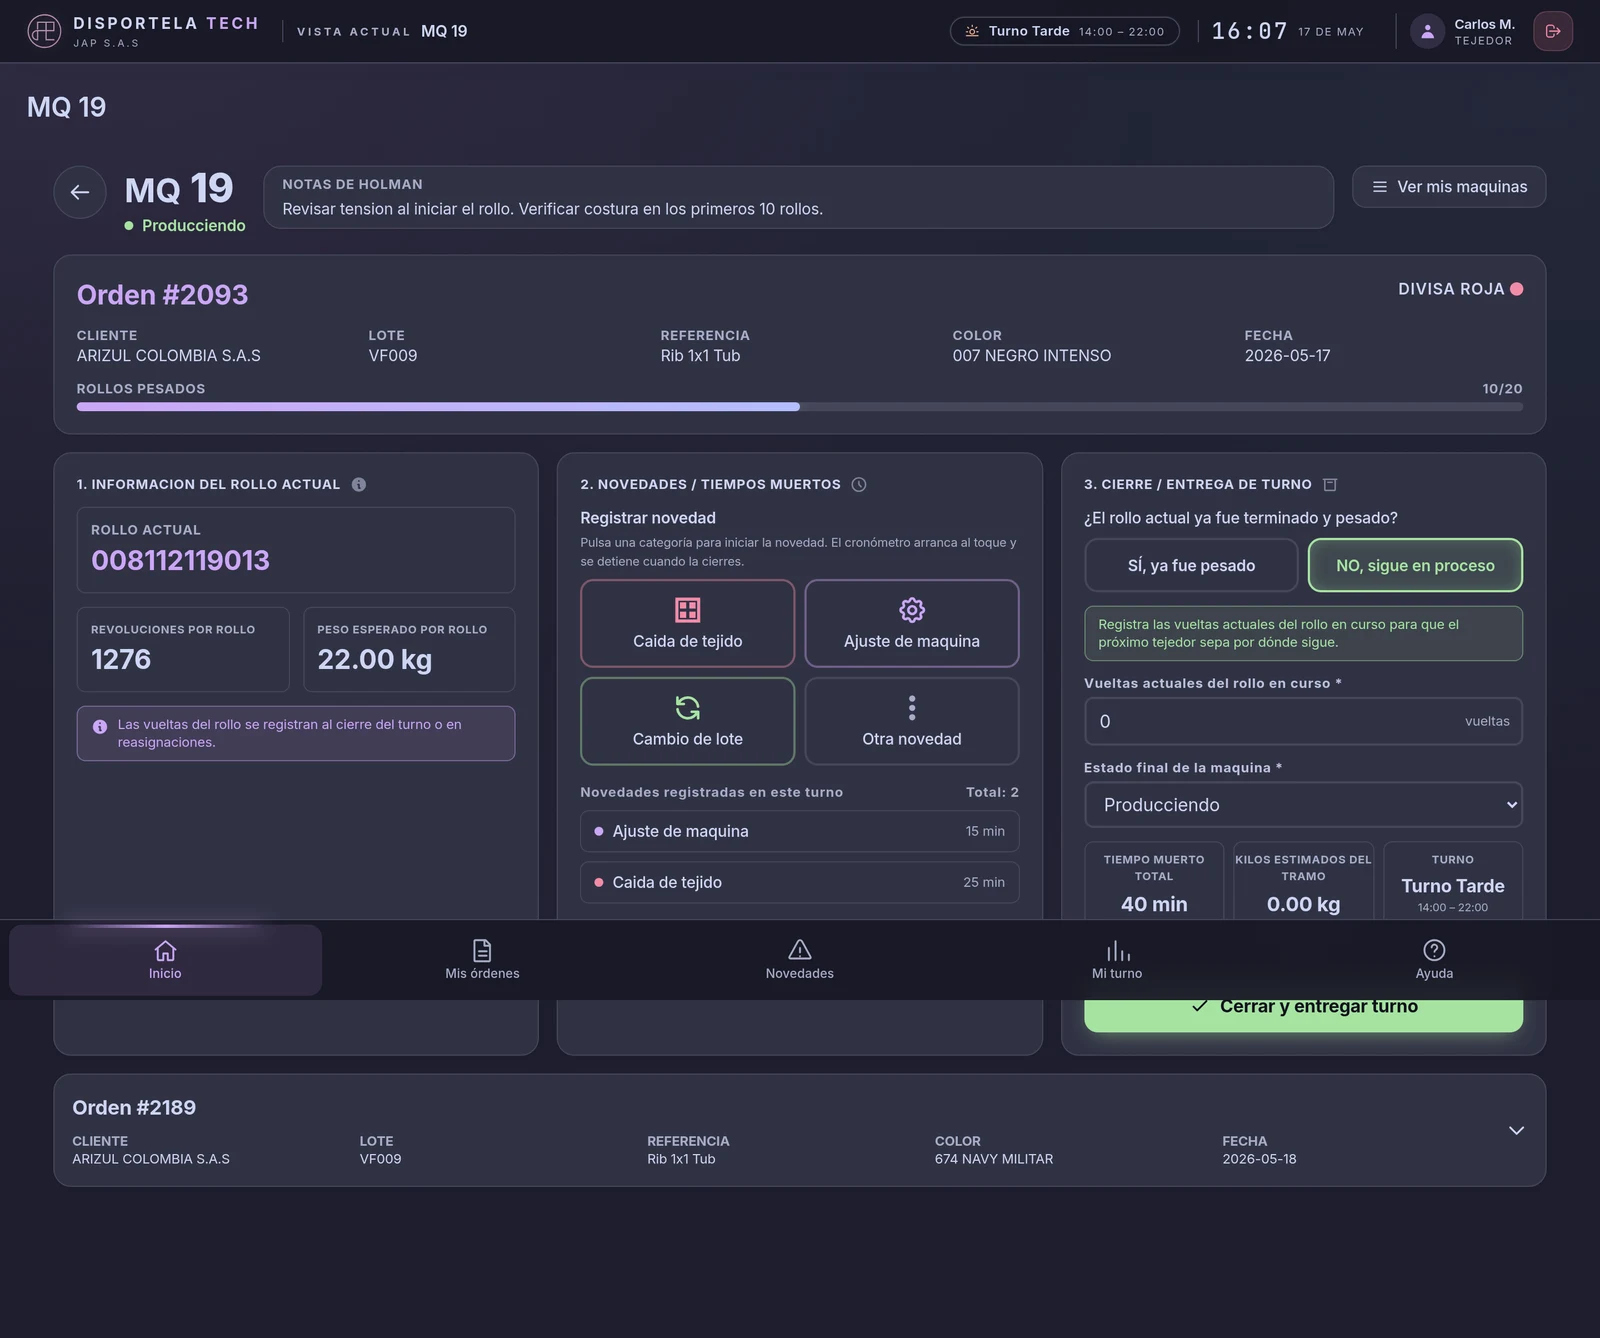Viewport: 1600px width, 1338px height.
Task: Switch to the Novedades tab label
Action: pyautogui.click(x=800, y=973)
